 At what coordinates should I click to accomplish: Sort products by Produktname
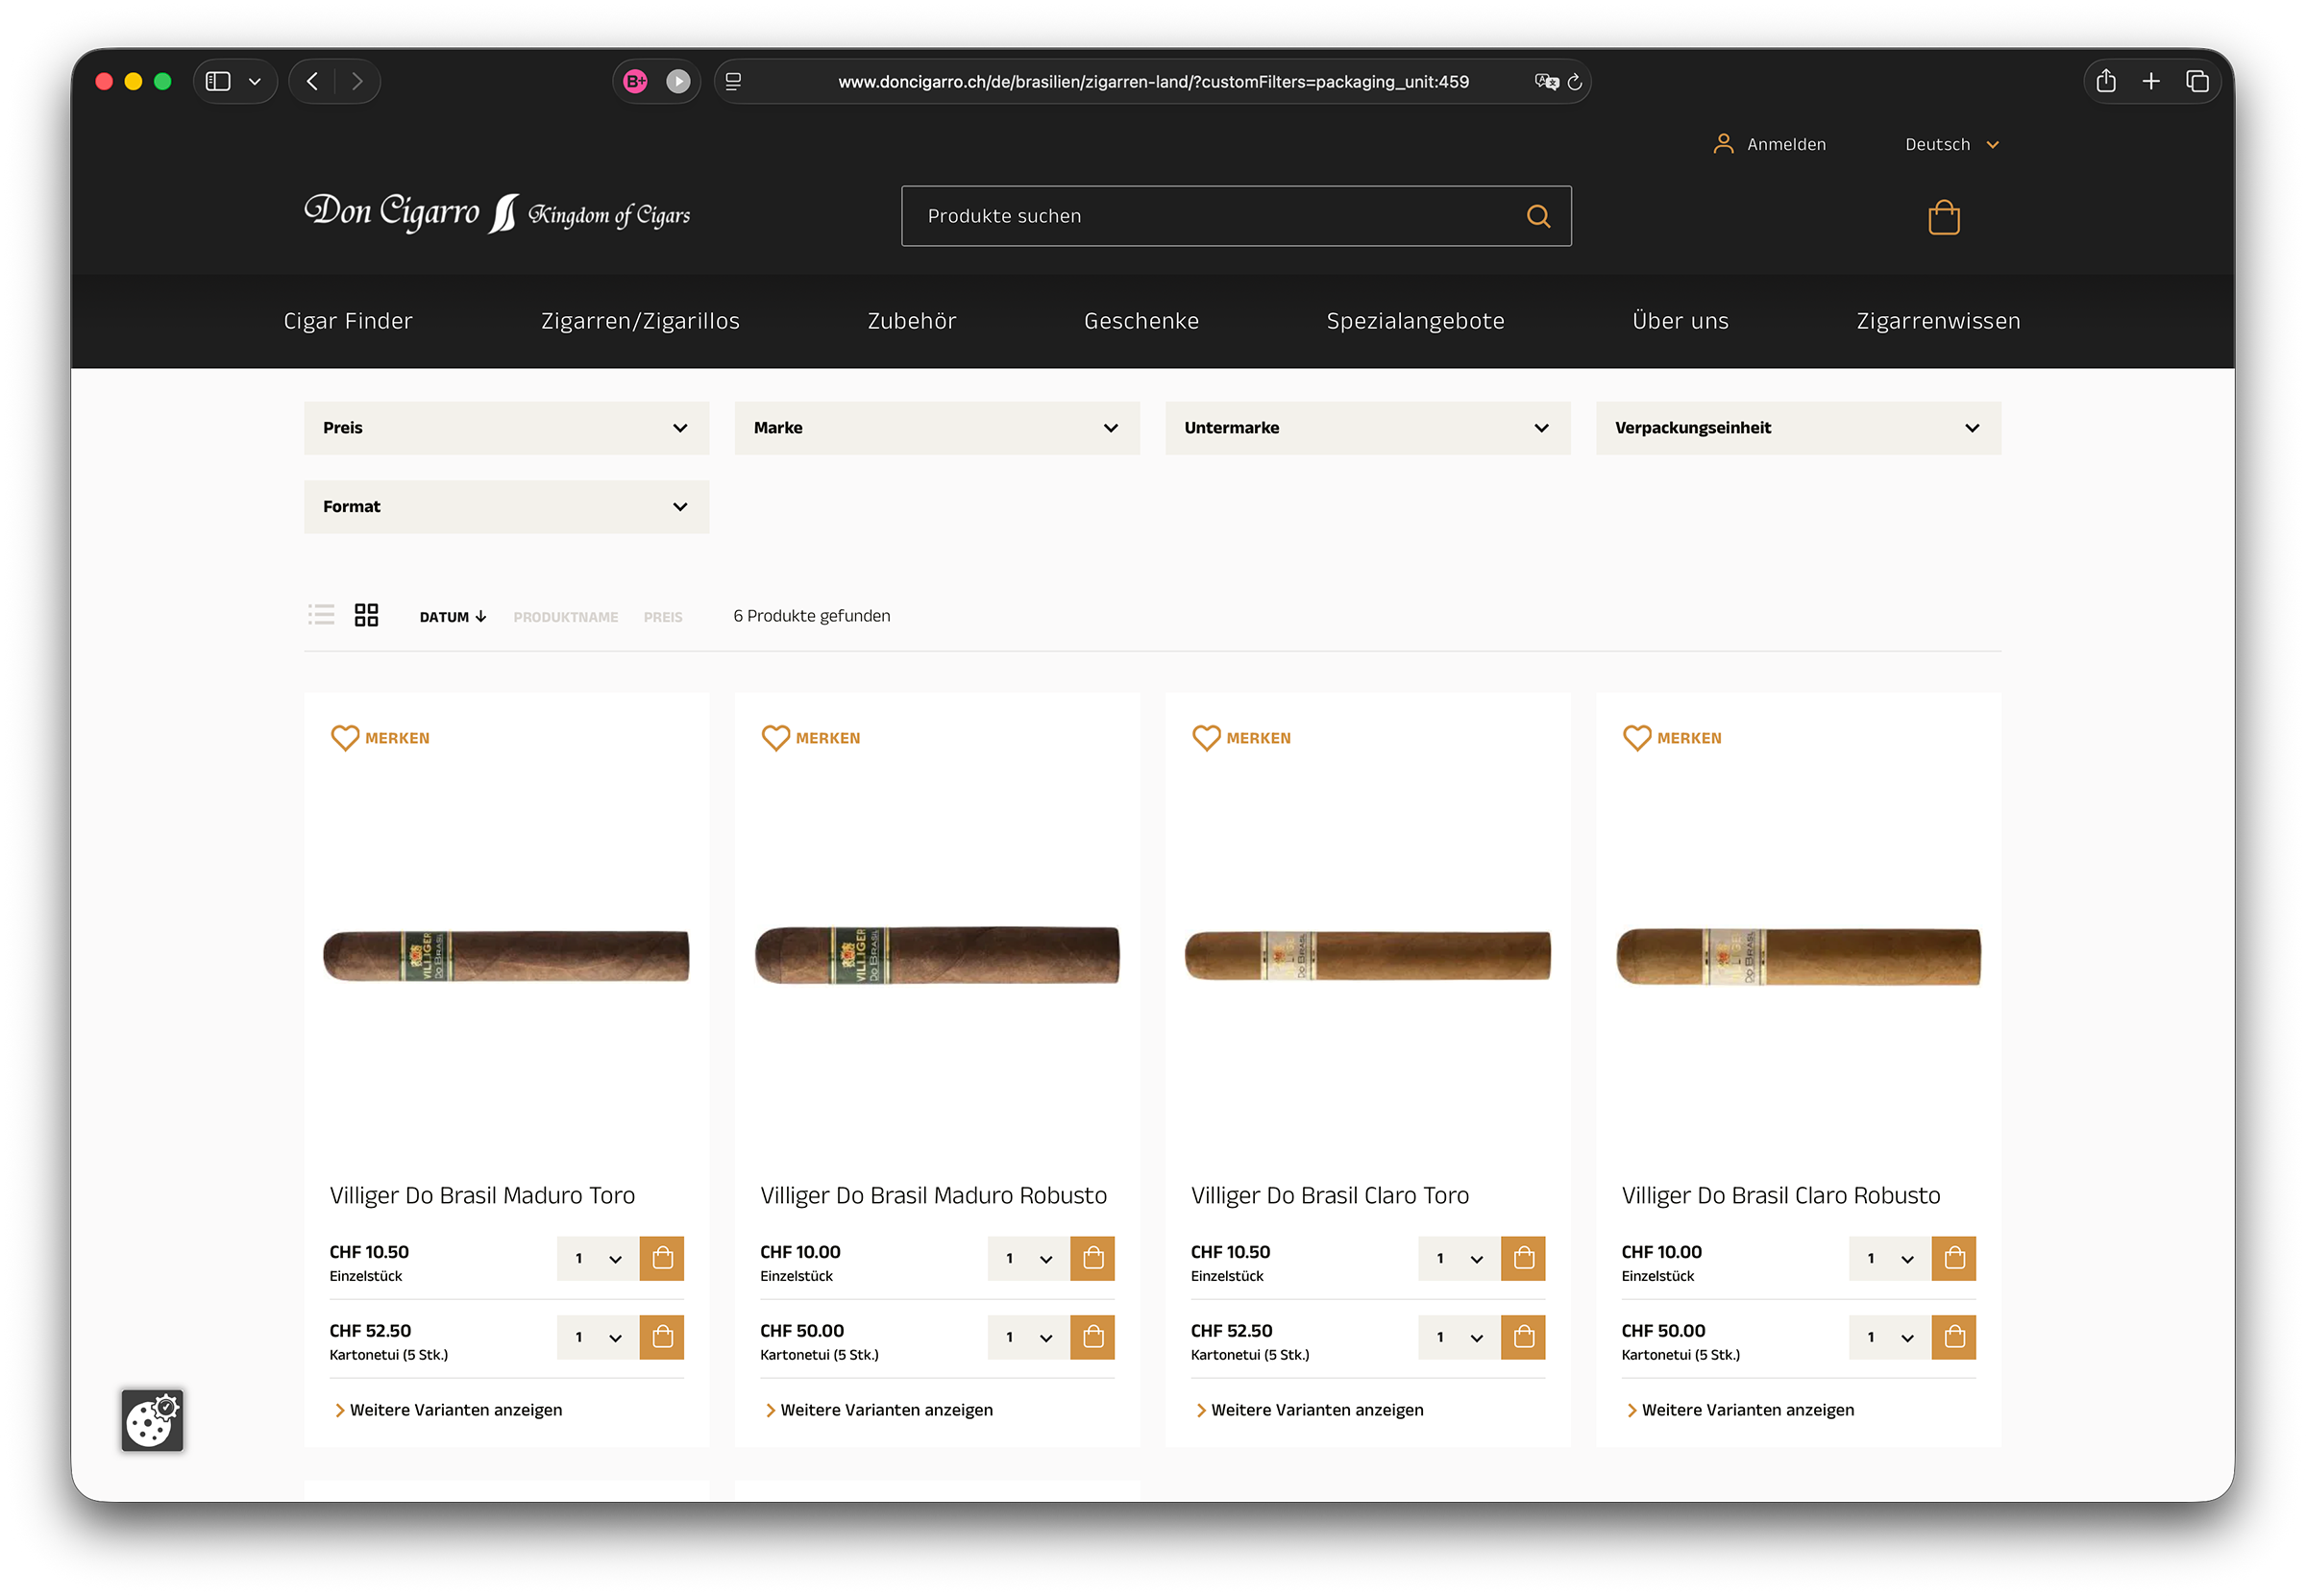click(x=566, y=617)
